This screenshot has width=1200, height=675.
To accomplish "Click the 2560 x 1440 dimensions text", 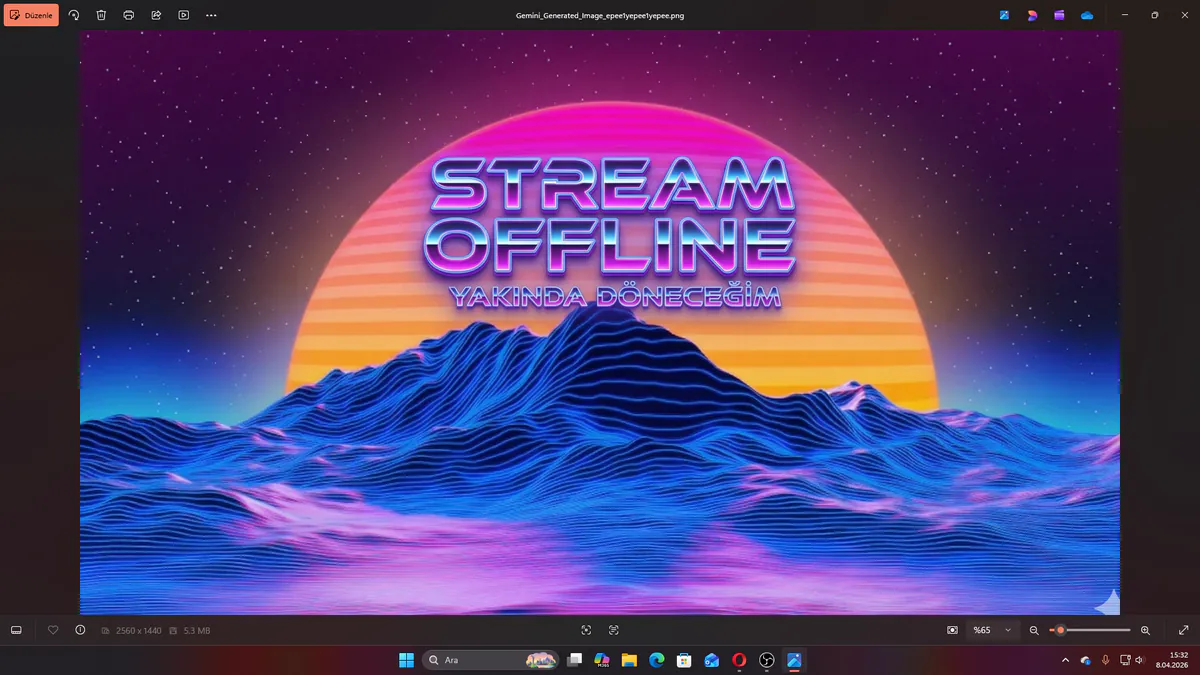I will coord(138,631).
